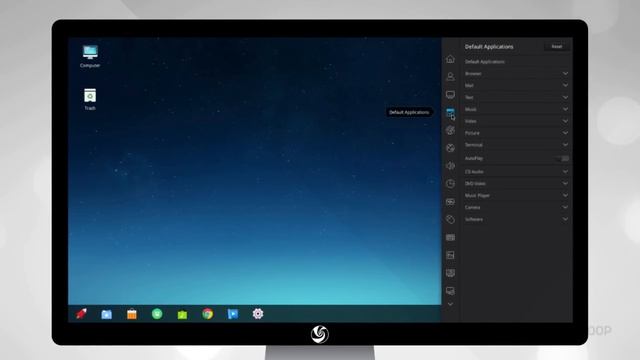This screenshot has width=640, height=360.
Task: Expand the Browser default application row
Action: coord(516,73)
